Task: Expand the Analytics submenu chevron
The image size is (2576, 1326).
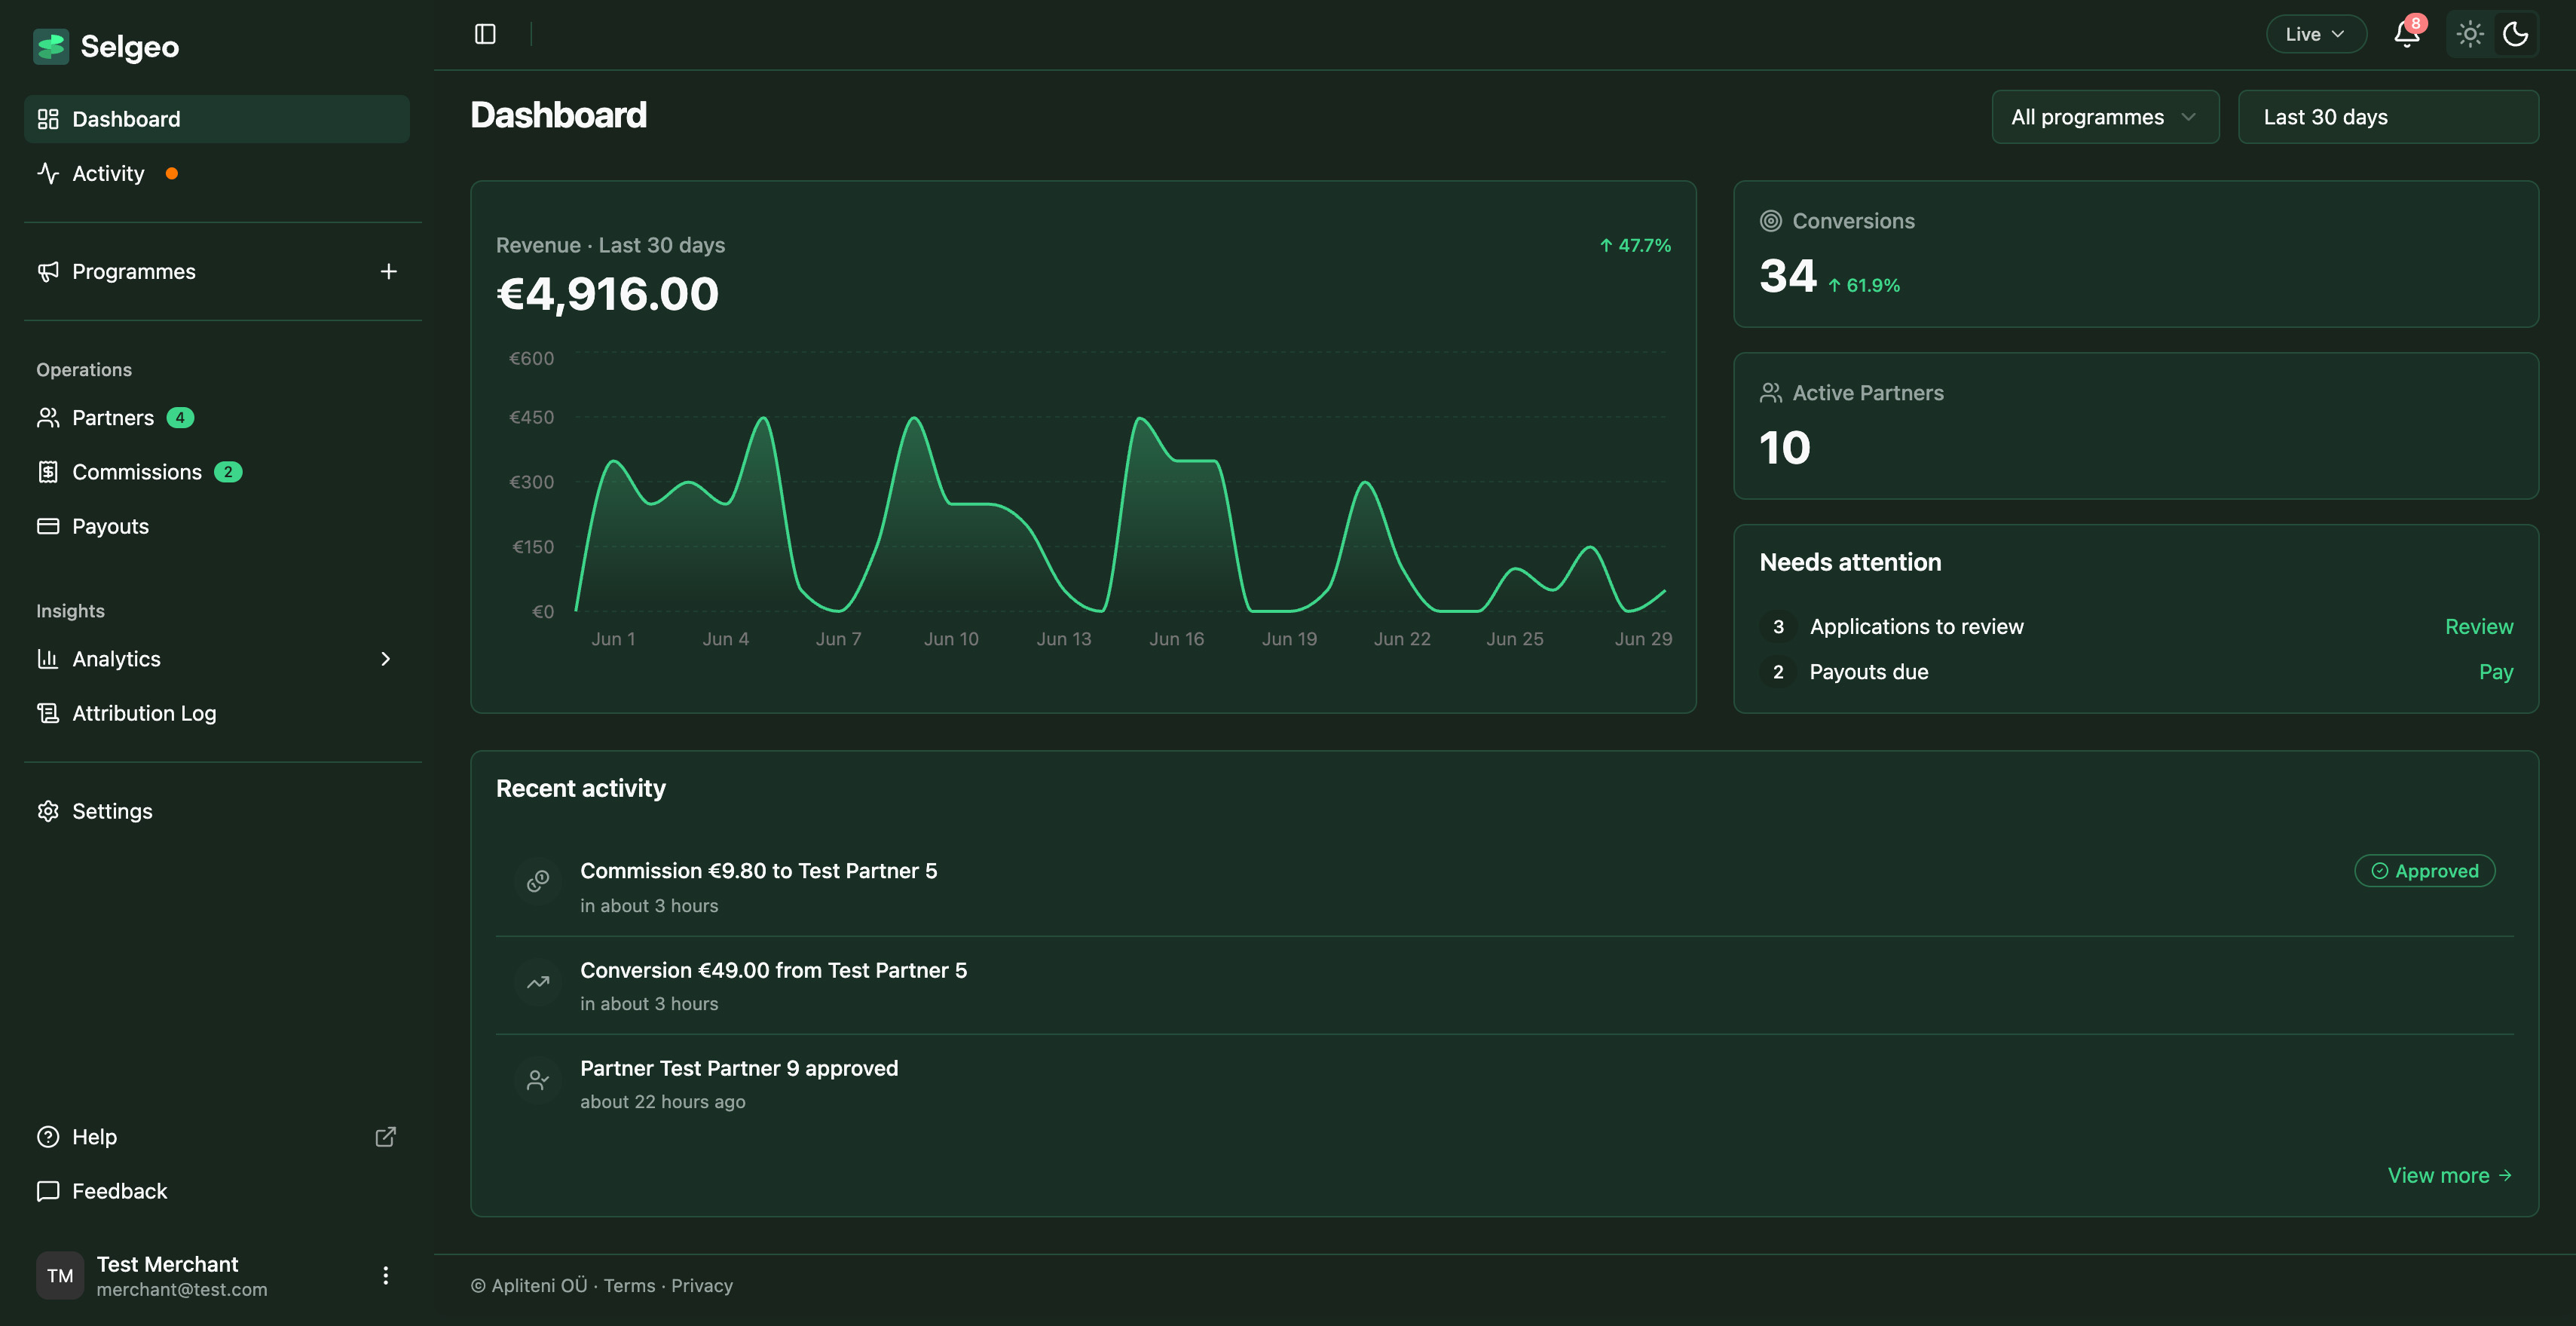Action: 385,659
